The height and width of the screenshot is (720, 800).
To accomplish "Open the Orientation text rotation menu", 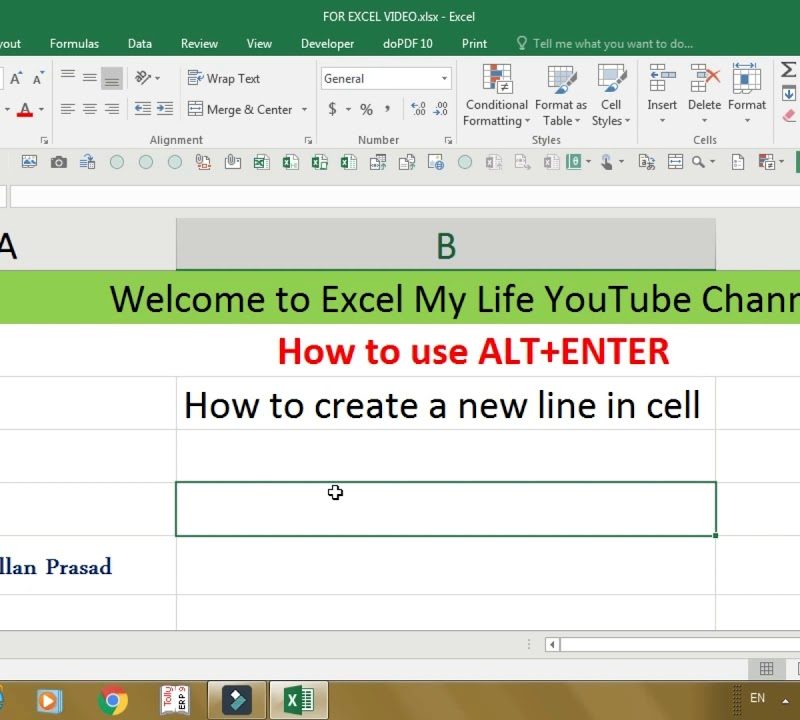I will [147, 78].
